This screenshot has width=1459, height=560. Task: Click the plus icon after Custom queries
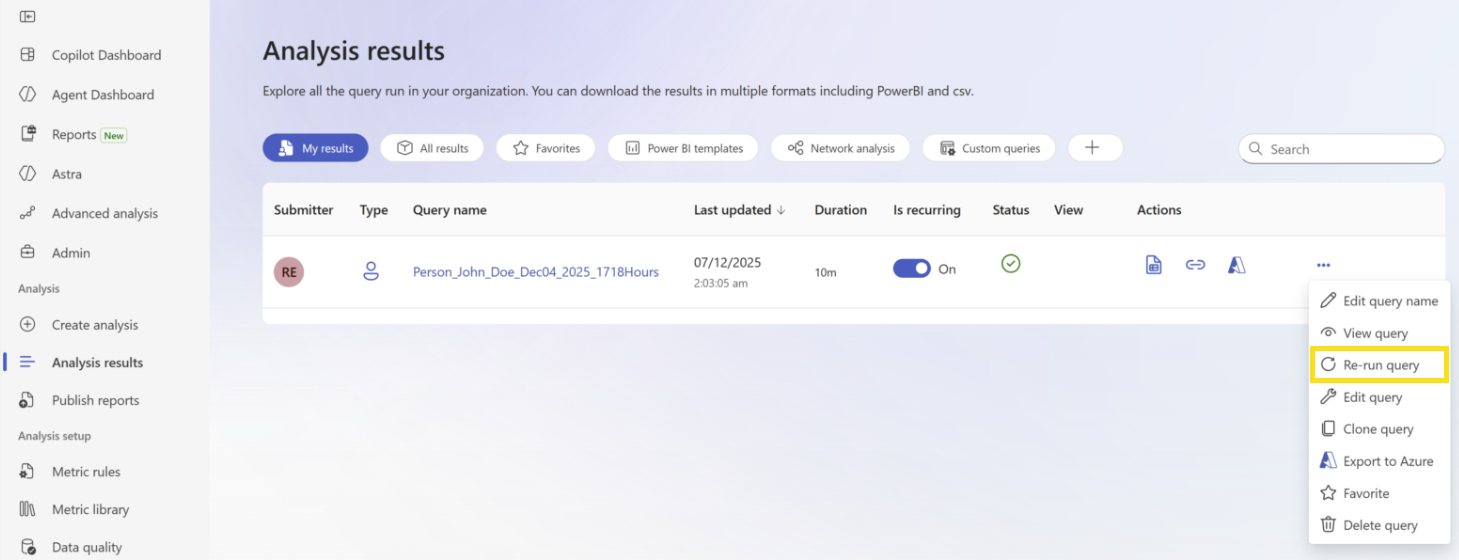pos(1094,148)
